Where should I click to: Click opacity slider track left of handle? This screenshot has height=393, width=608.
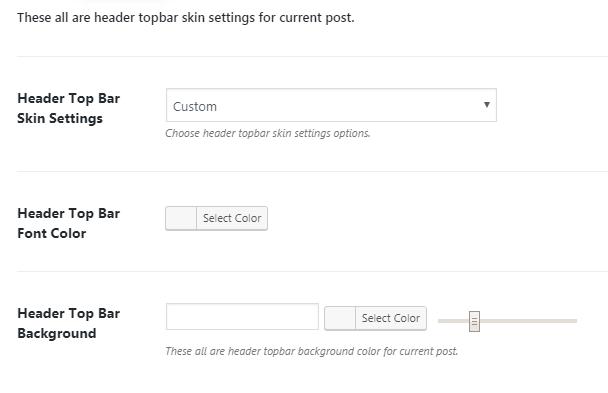coord(453,321)
